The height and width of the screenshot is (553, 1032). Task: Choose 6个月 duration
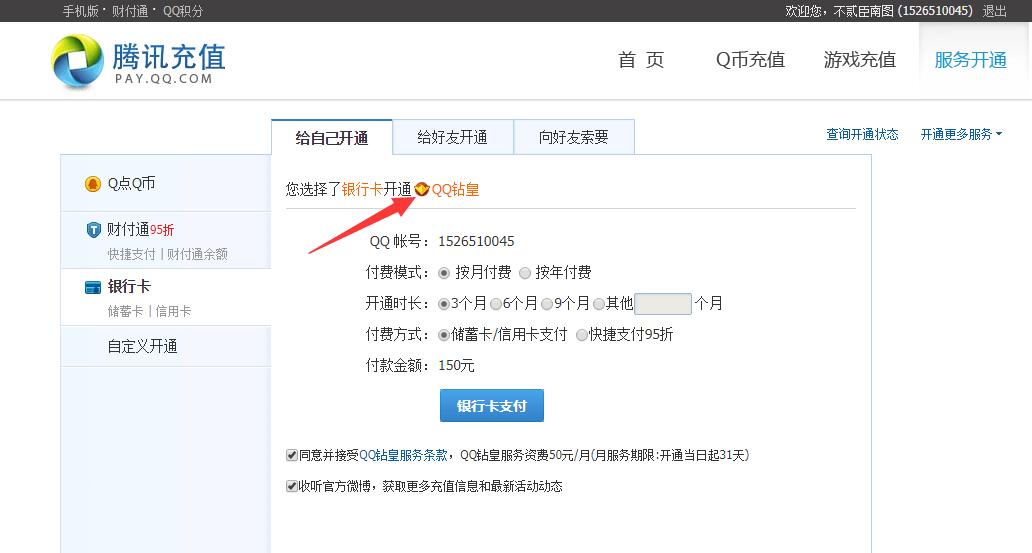tap(496, 303)
